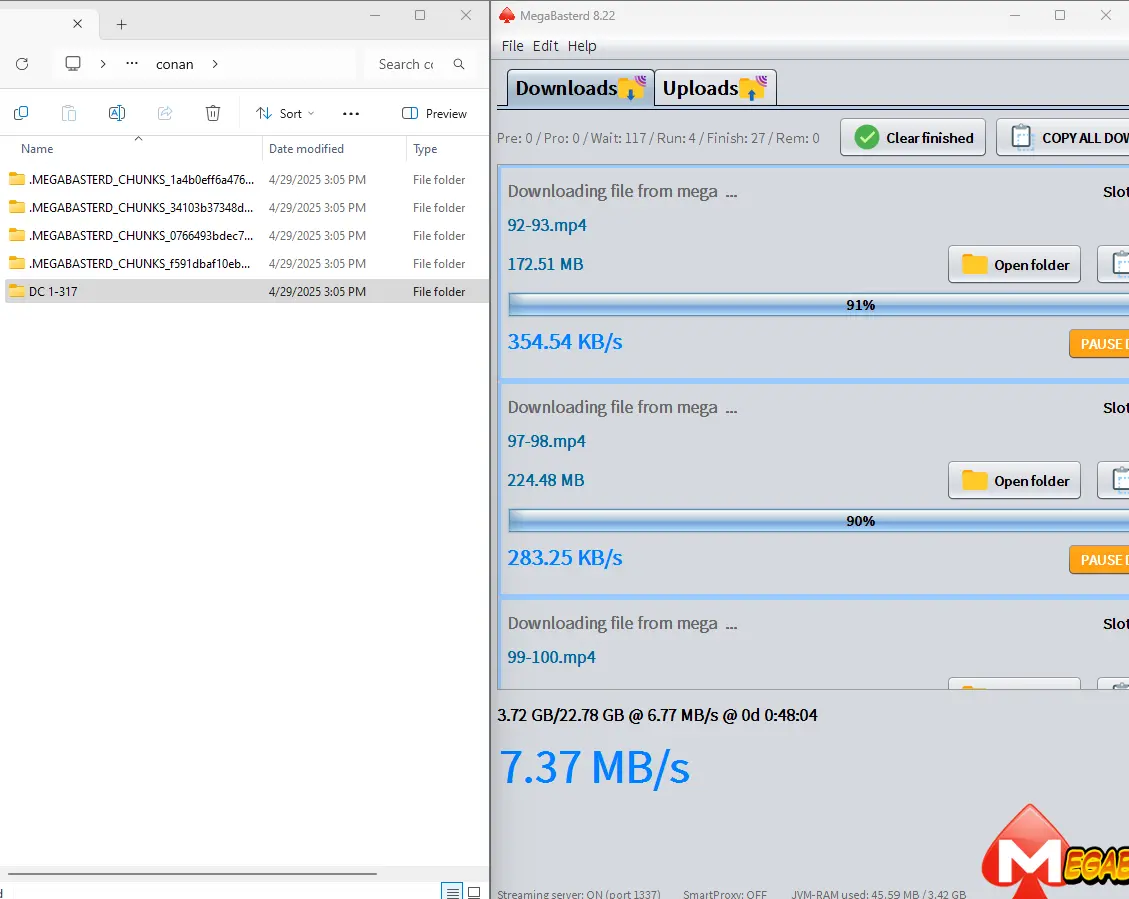The image size is (1129, 899).
Task: Select folder .MEGABASTERD_CHUNKS_1a4b0eff6a476
Action: point(245,179)
